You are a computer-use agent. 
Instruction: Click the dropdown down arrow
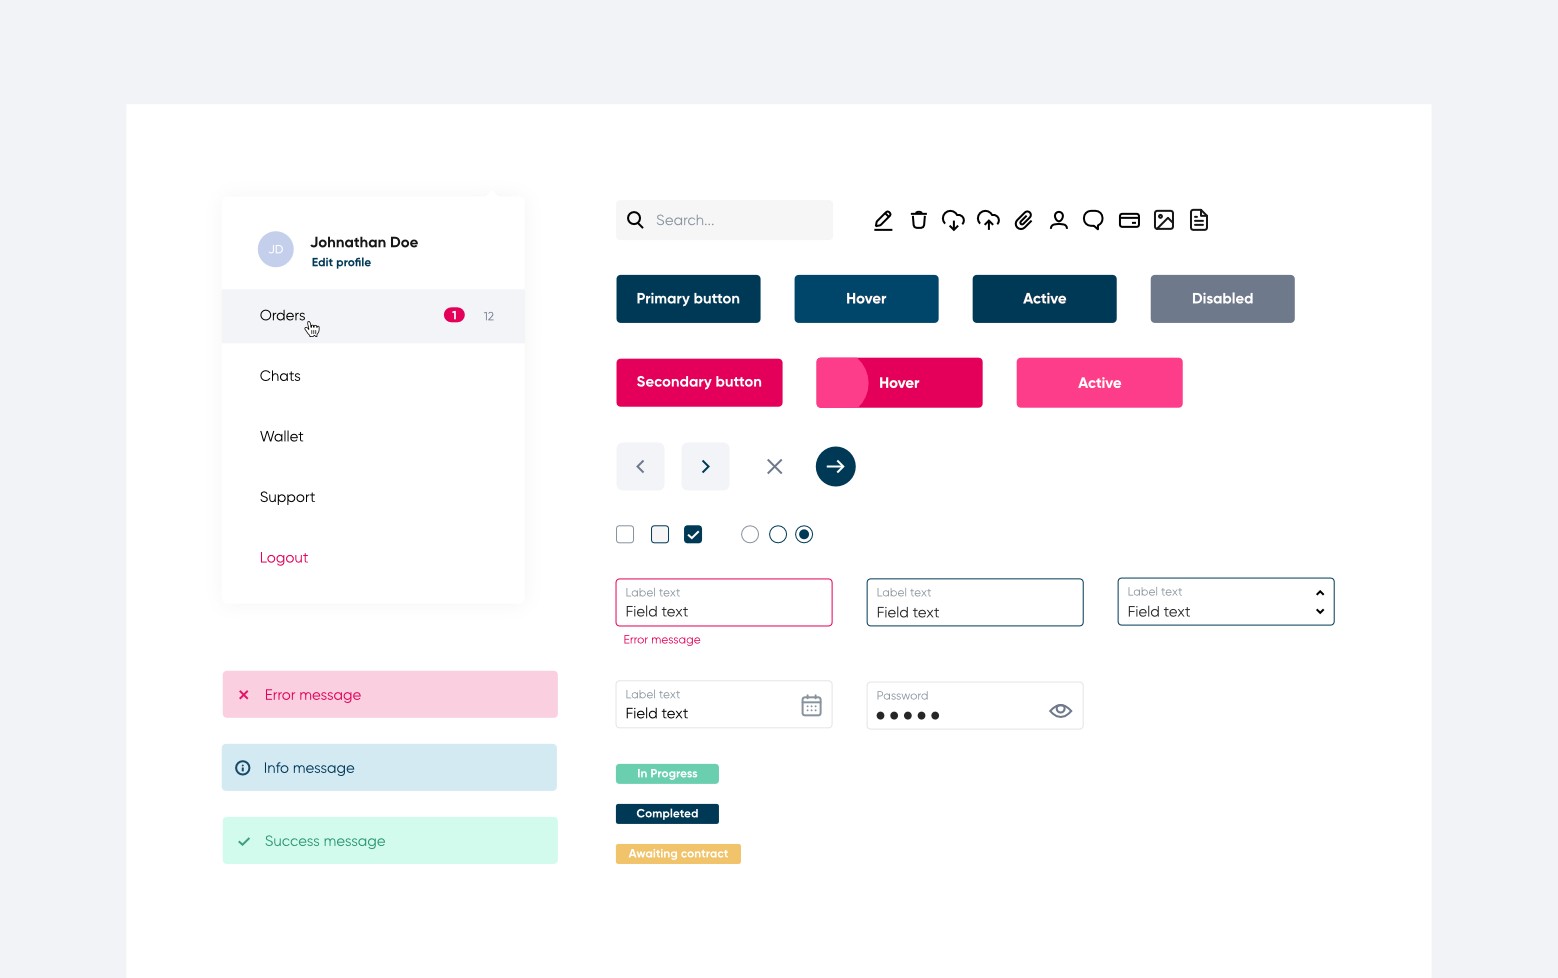pos(1320,611)
